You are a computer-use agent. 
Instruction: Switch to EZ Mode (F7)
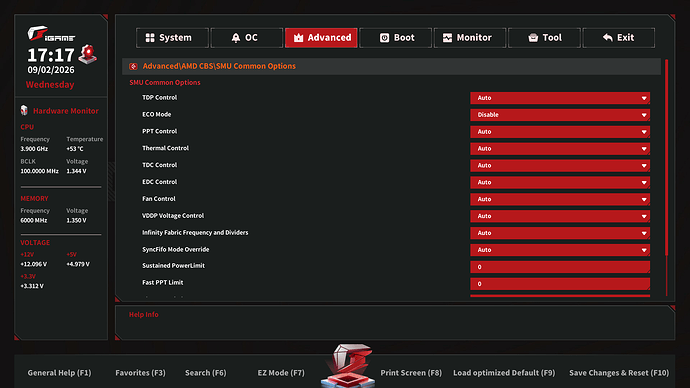[281, 373]
